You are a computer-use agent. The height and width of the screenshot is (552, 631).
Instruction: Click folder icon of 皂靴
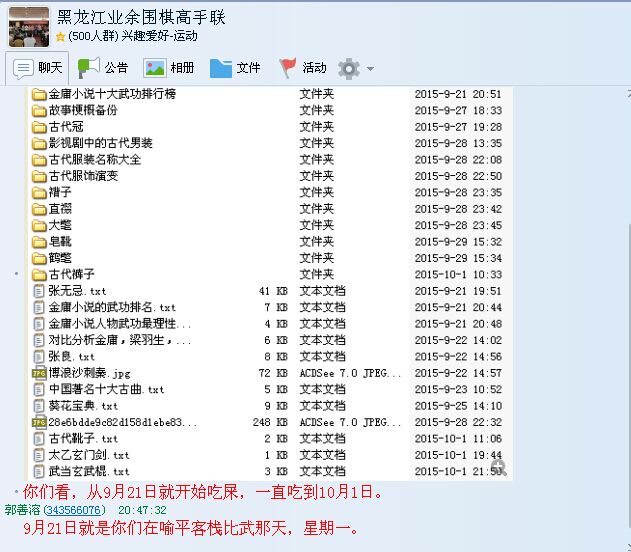(x=39, y=242)
